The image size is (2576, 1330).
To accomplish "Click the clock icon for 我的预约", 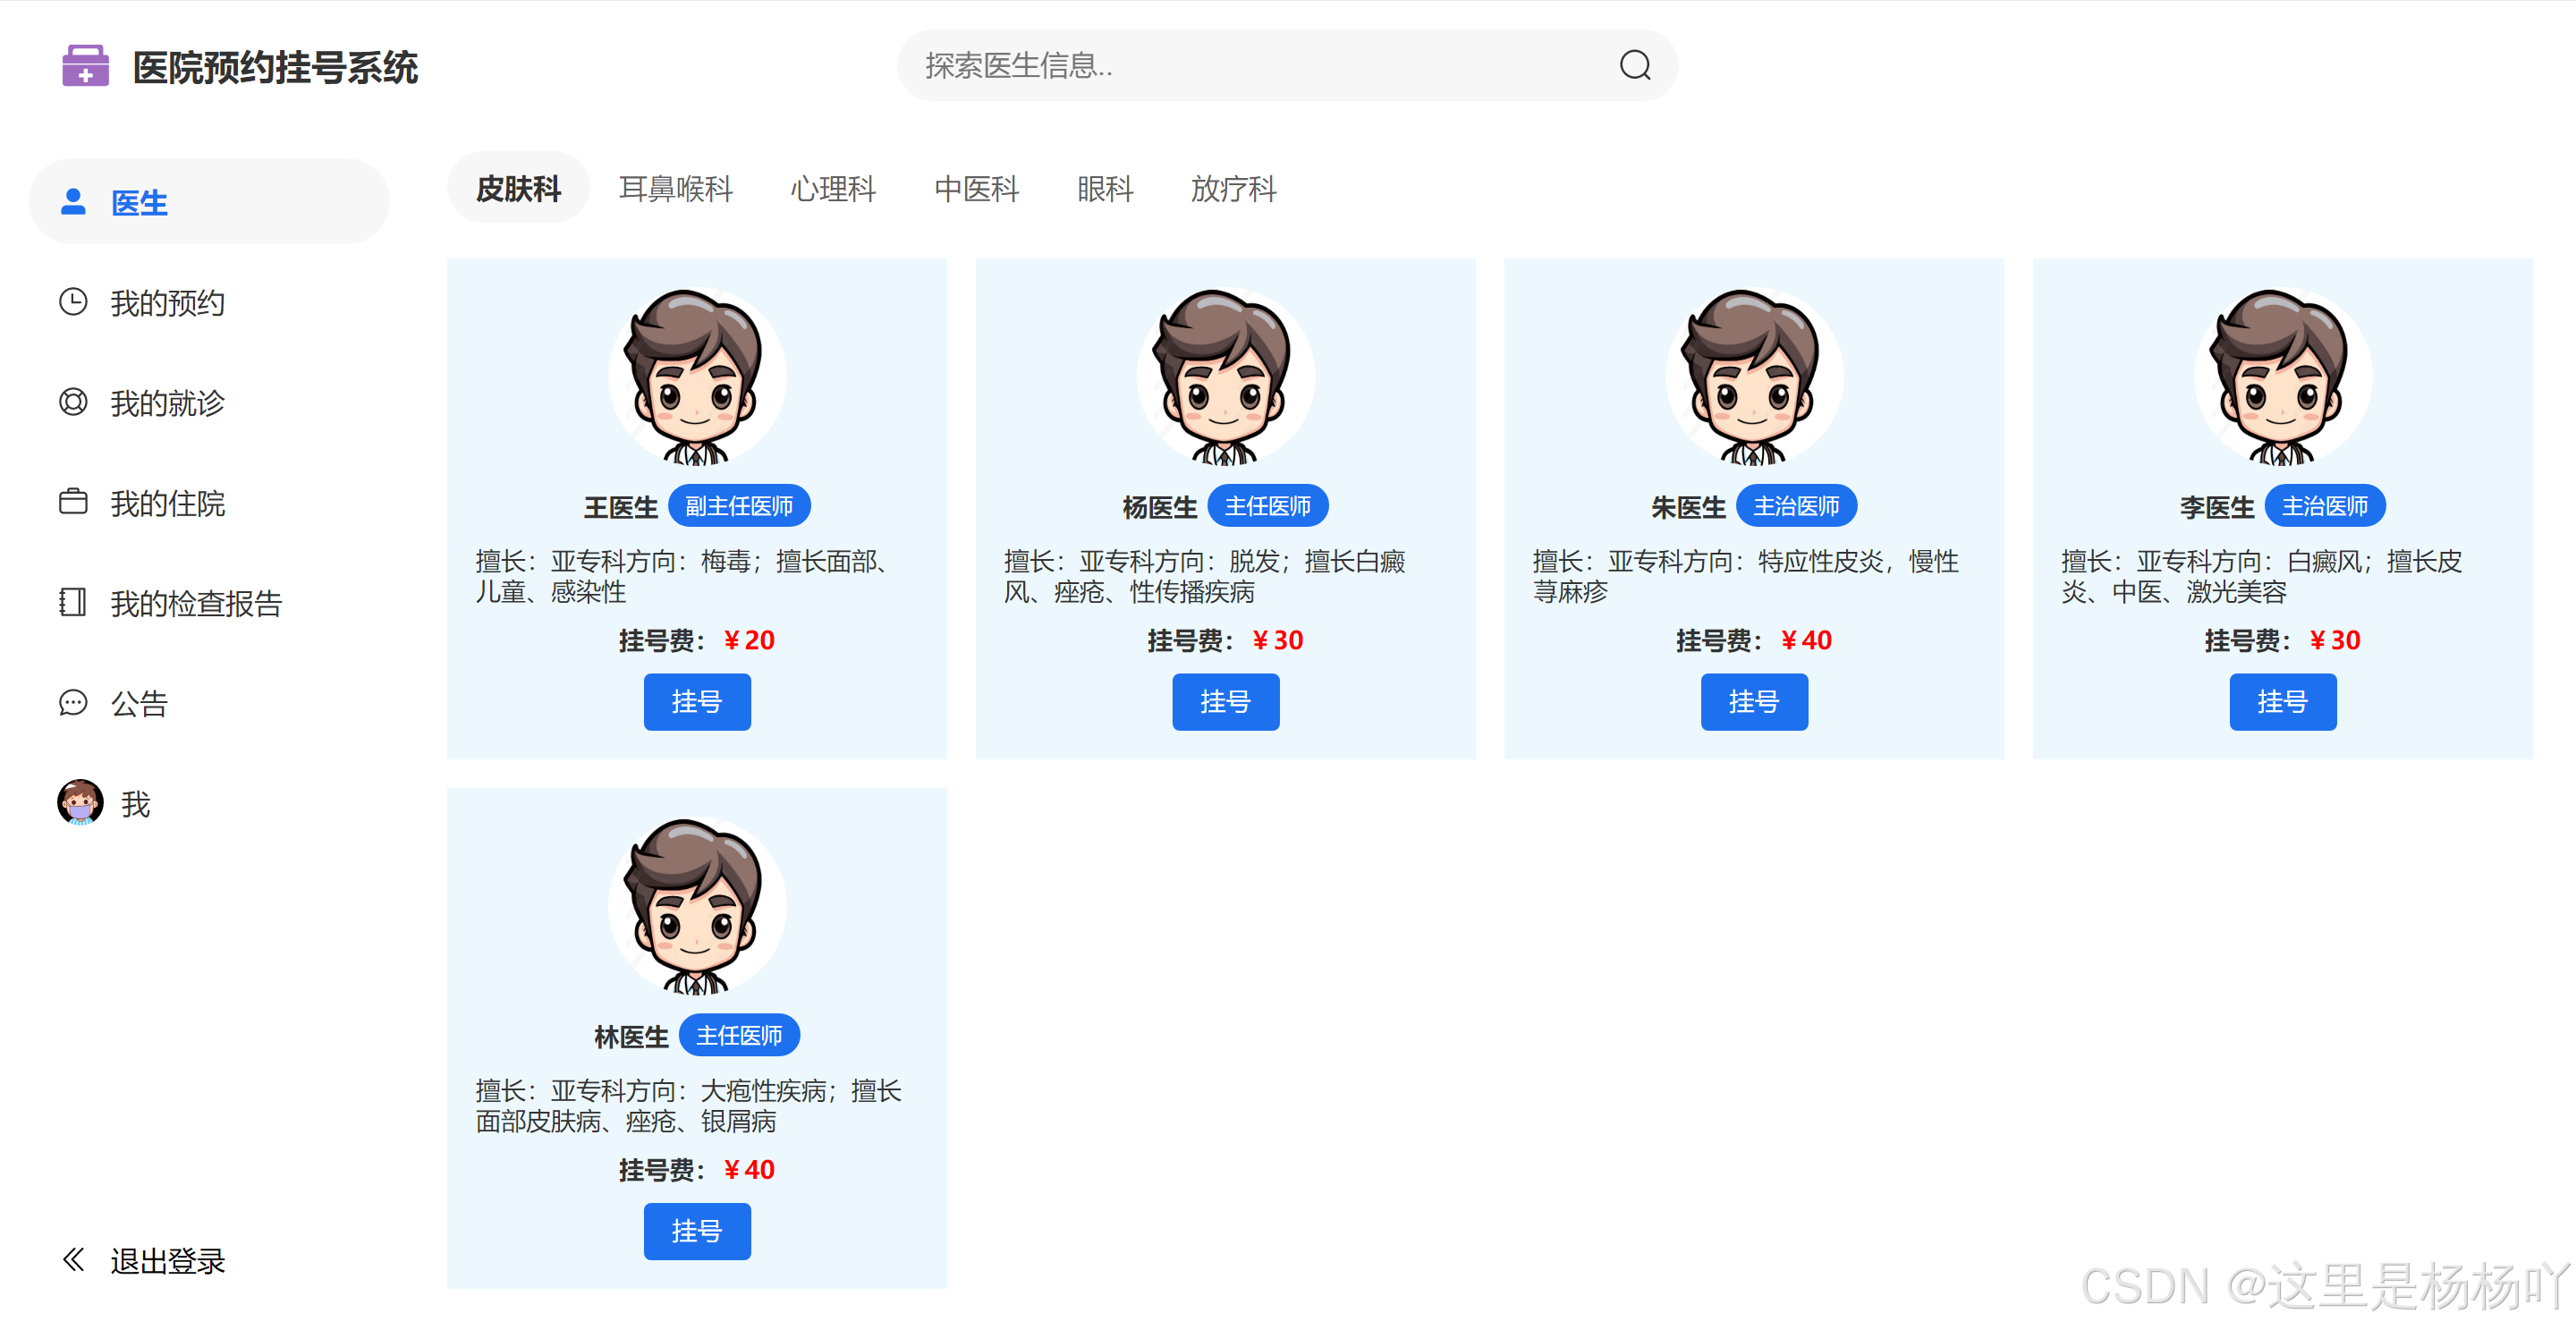I will click(73, 302).
